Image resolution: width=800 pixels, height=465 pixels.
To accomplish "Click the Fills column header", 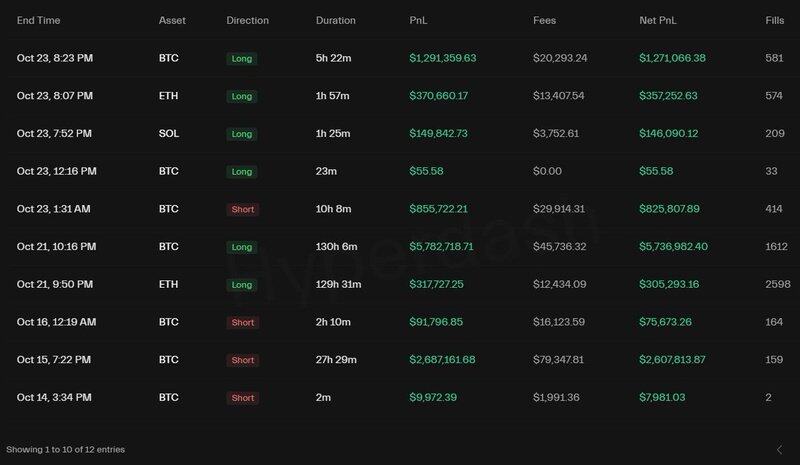I will pos(774,21).
